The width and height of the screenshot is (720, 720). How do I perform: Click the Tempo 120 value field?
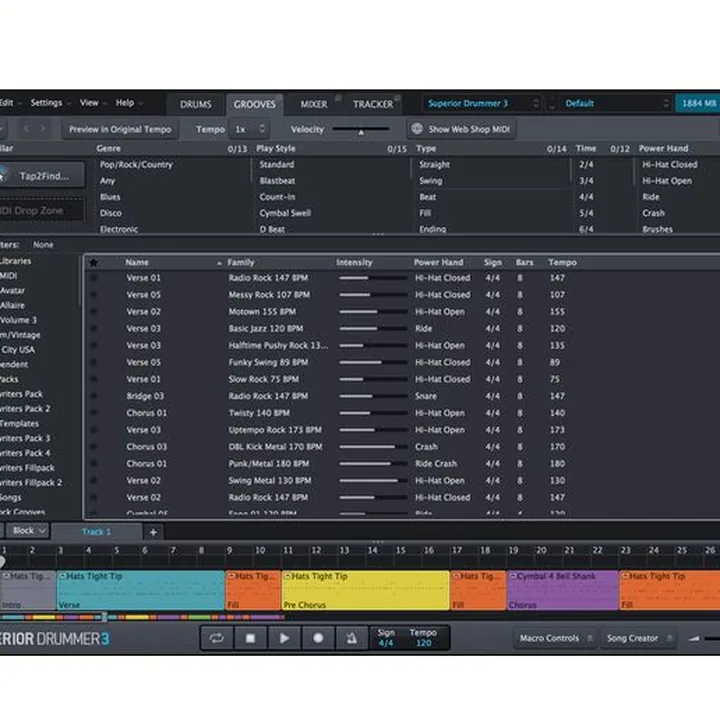click(x=423, y=643)
